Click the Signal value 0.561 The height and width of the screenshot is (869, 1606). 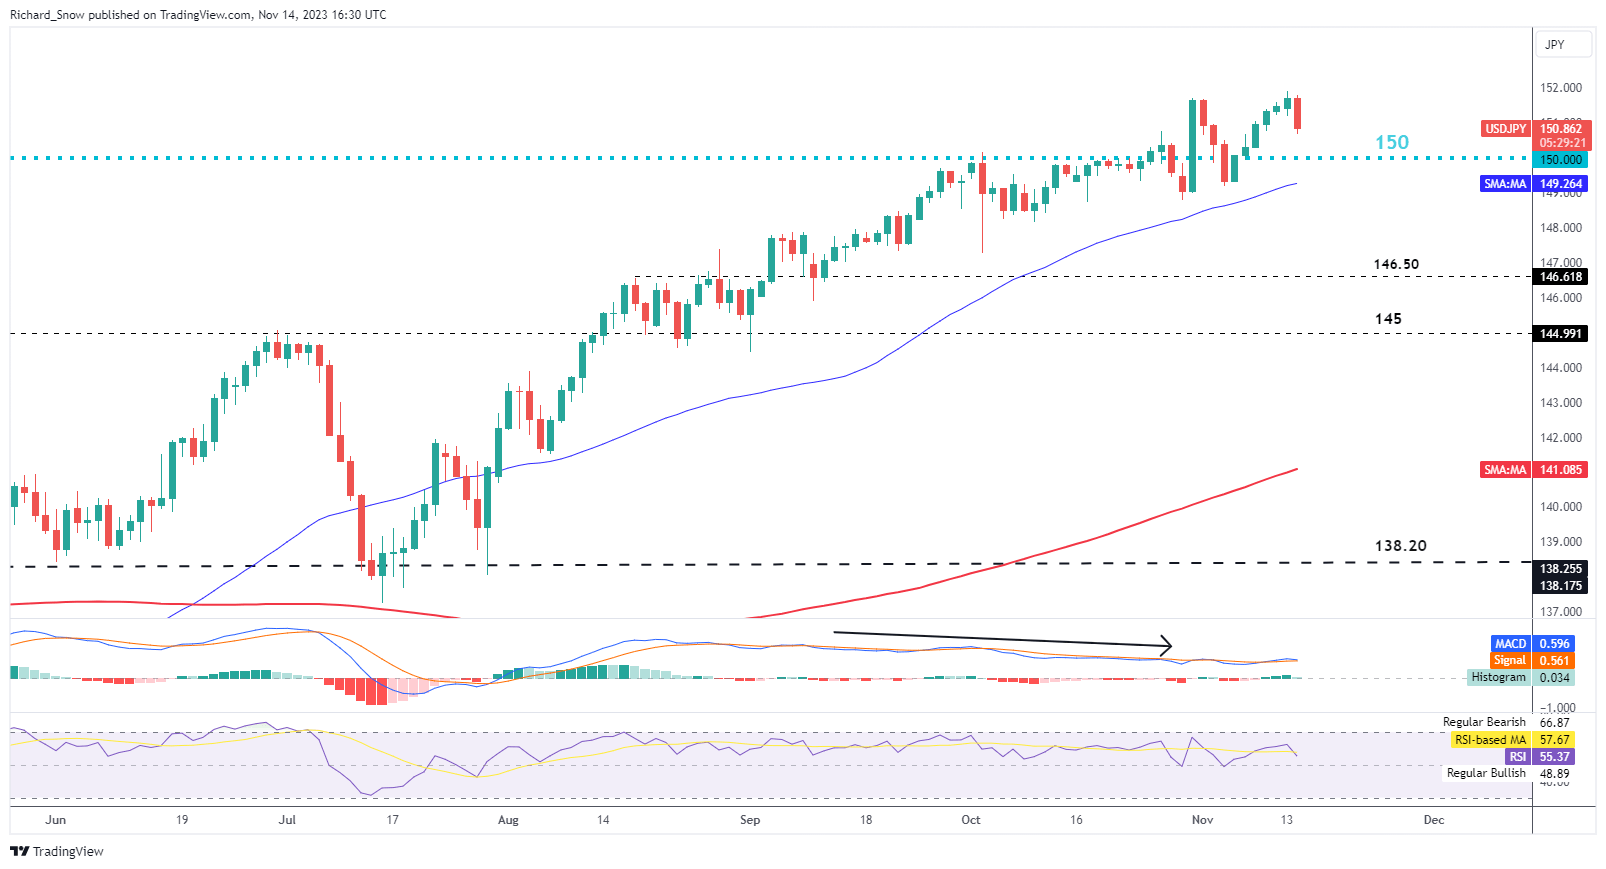pyautogui.click(x=1554, y=661)
